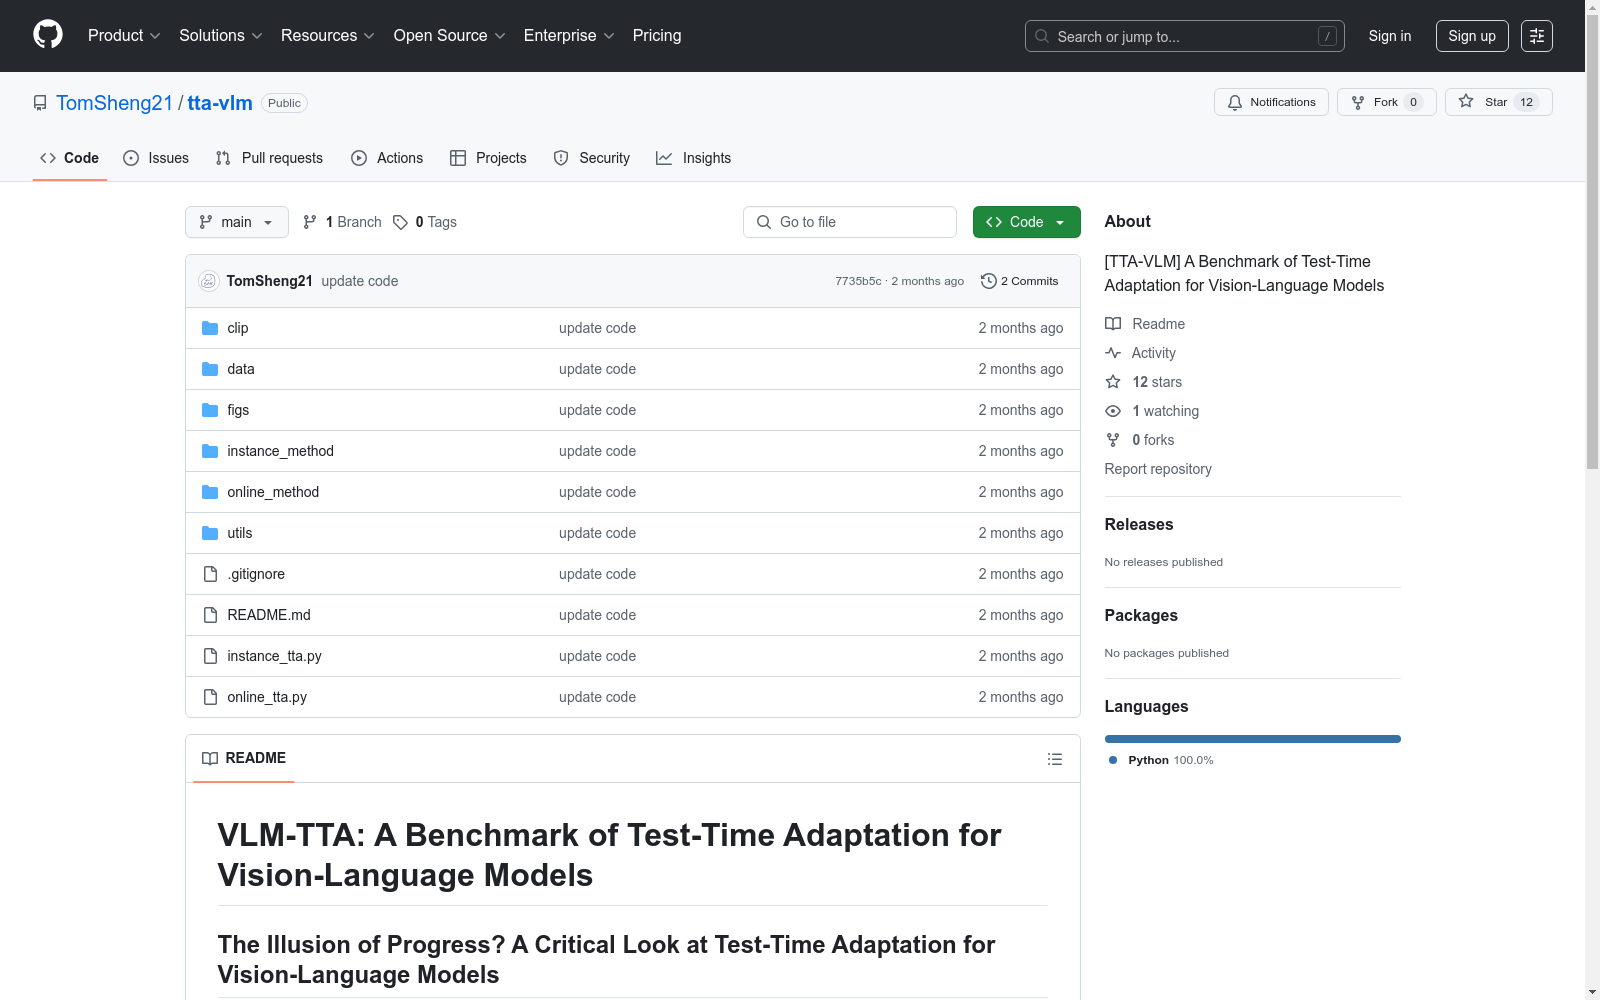The image size is (1600, 1000).
Task: Switch to the Issues tab
Action: tap(156, 158)
